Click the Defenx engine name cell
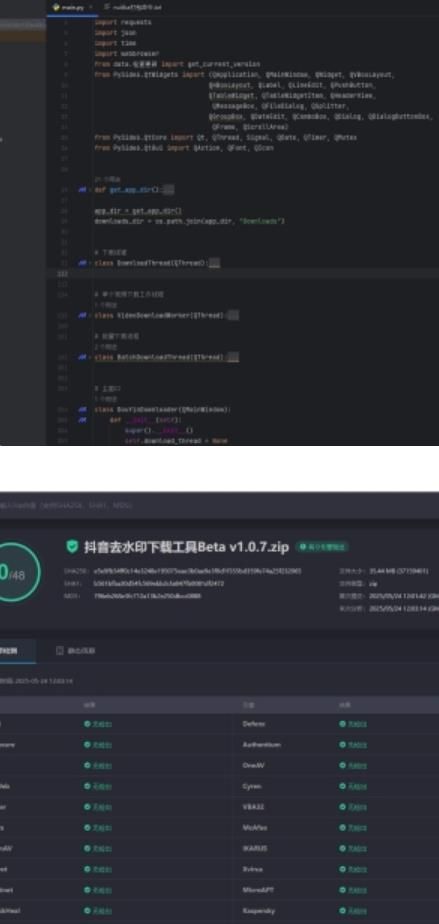Viewport: 439px width, 924px height. coord(254,724)
